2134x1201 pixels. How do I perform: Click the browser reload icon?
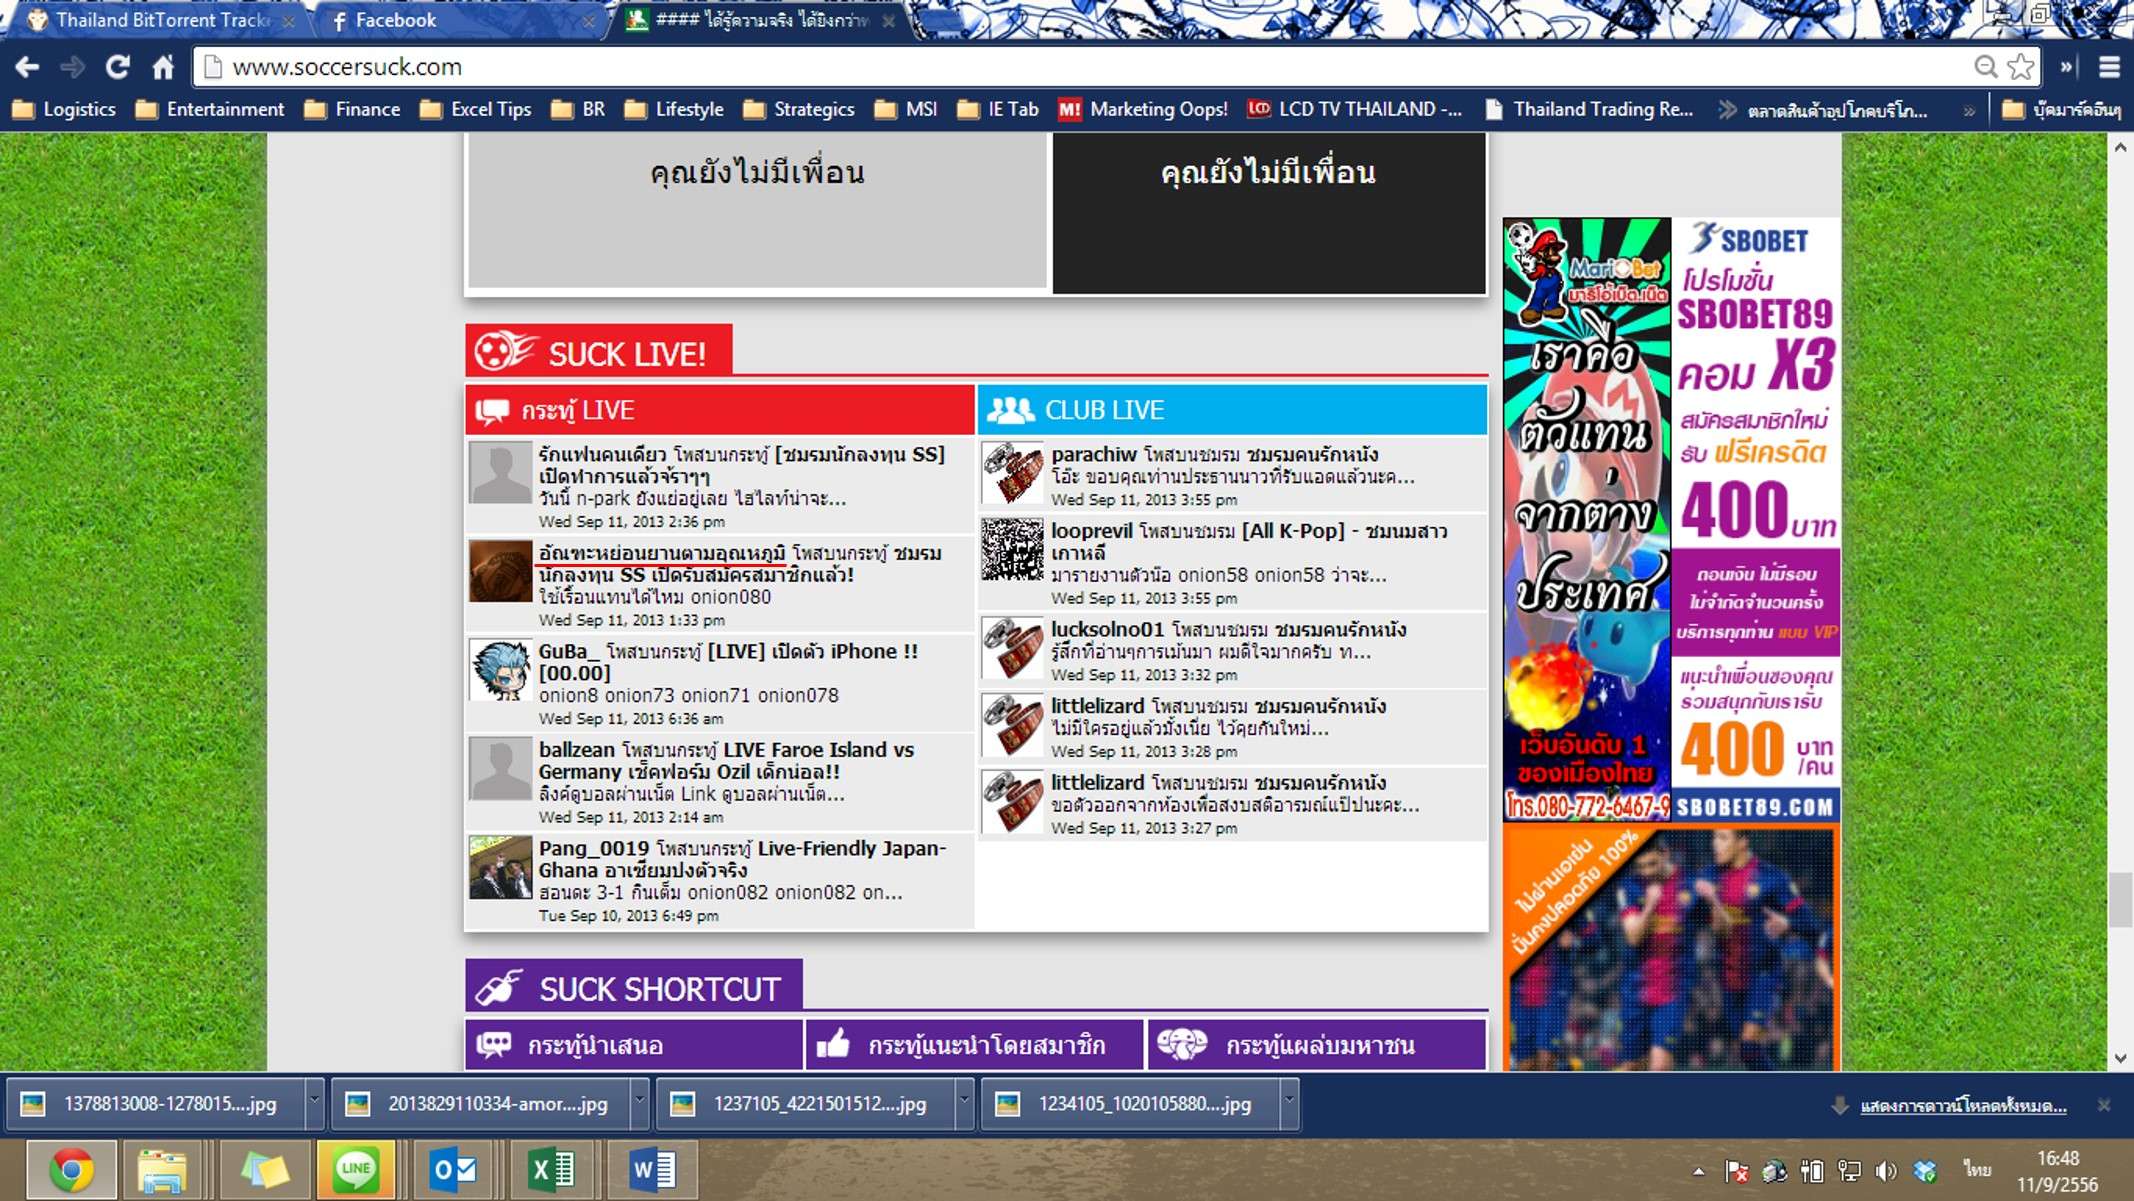click(x=117, y=67)
